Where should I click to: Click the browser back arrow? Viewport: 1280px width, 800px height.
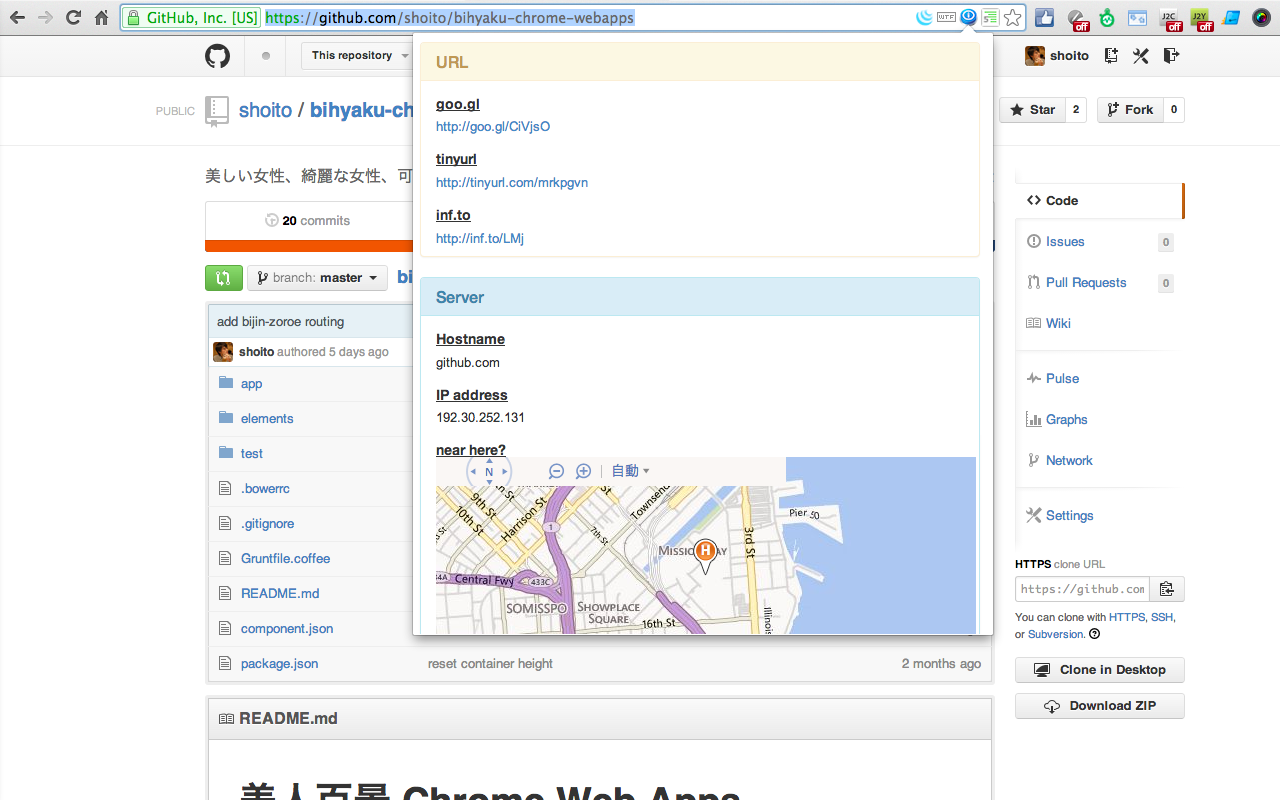[17, 18]
